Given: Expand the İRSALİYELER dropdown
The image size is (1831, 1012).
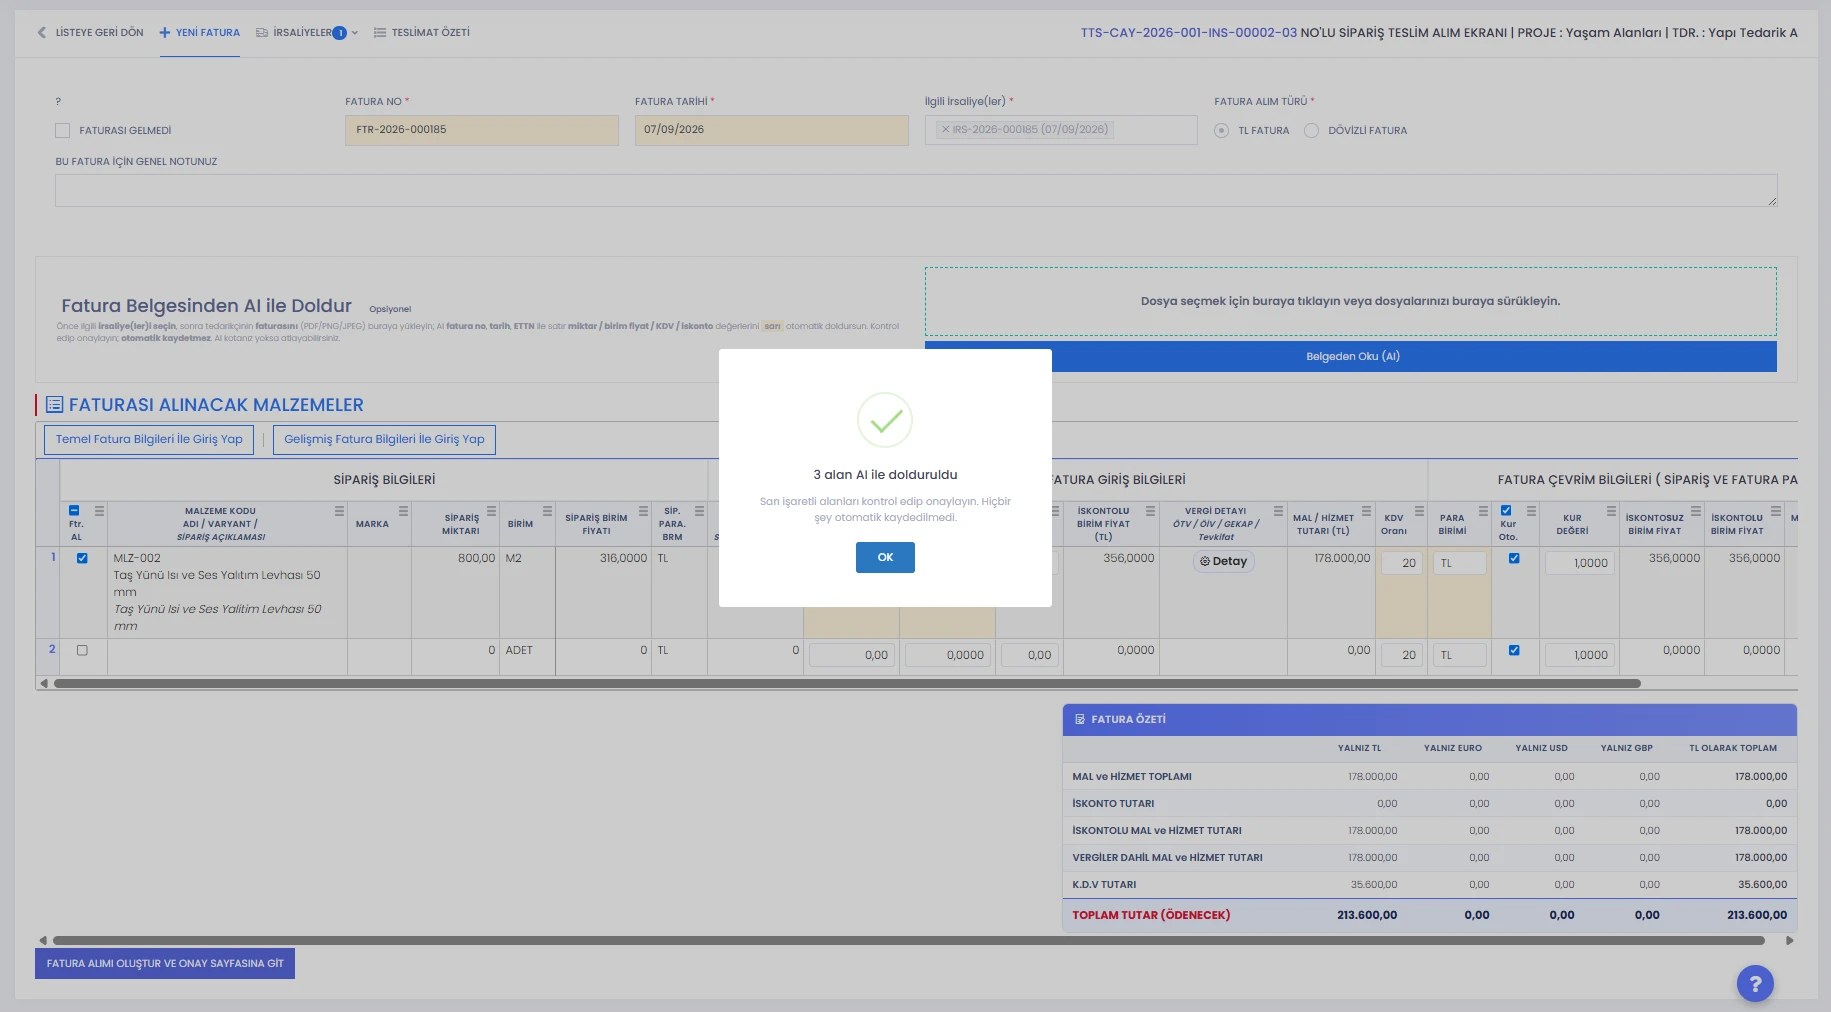Looking at the screenshot, I should 307,33.
